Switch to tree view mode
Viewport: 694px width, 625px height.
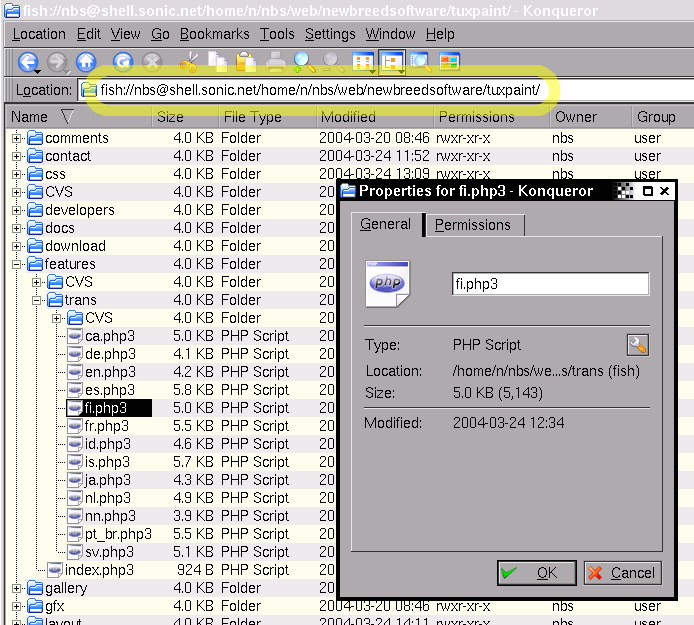click(x=392, y=62)
